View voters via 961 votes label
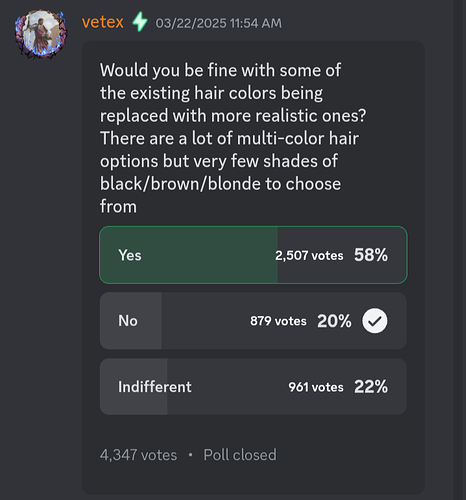 point(316,387)
